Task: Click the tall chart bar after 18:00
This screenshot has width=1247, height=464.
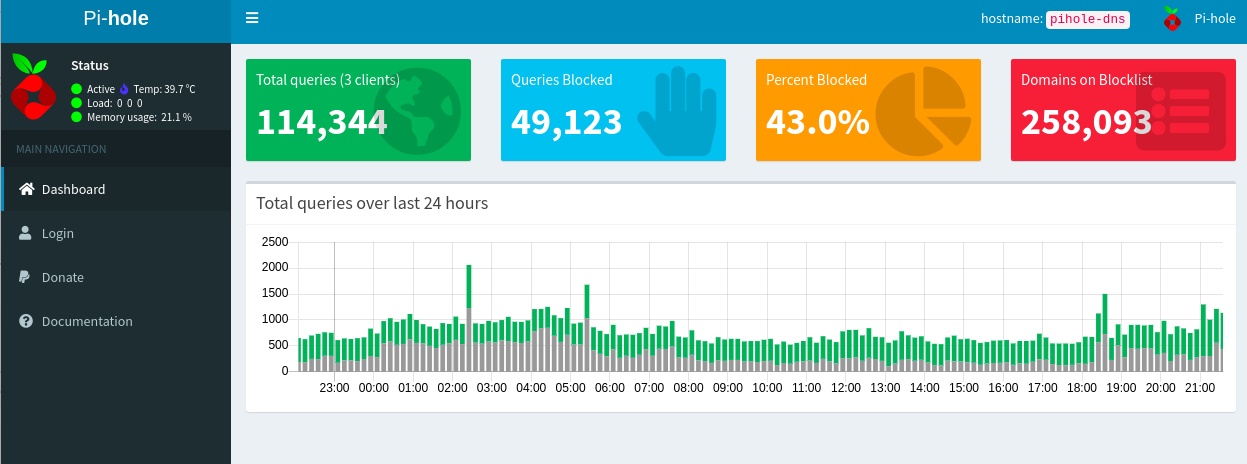Action: point(1105,332)
